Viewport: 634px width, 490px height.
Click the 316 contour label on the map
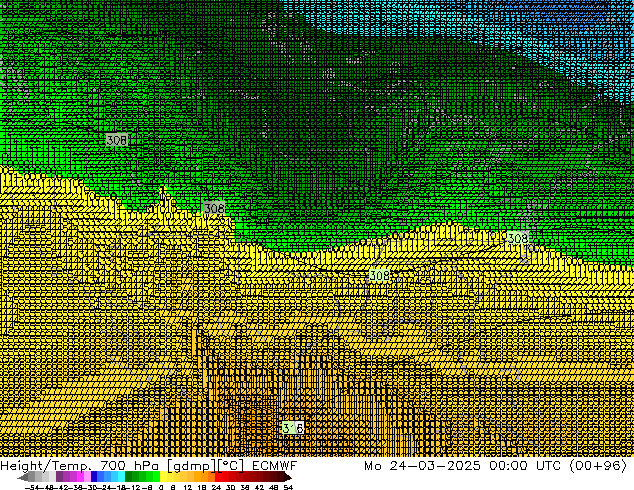293,428
